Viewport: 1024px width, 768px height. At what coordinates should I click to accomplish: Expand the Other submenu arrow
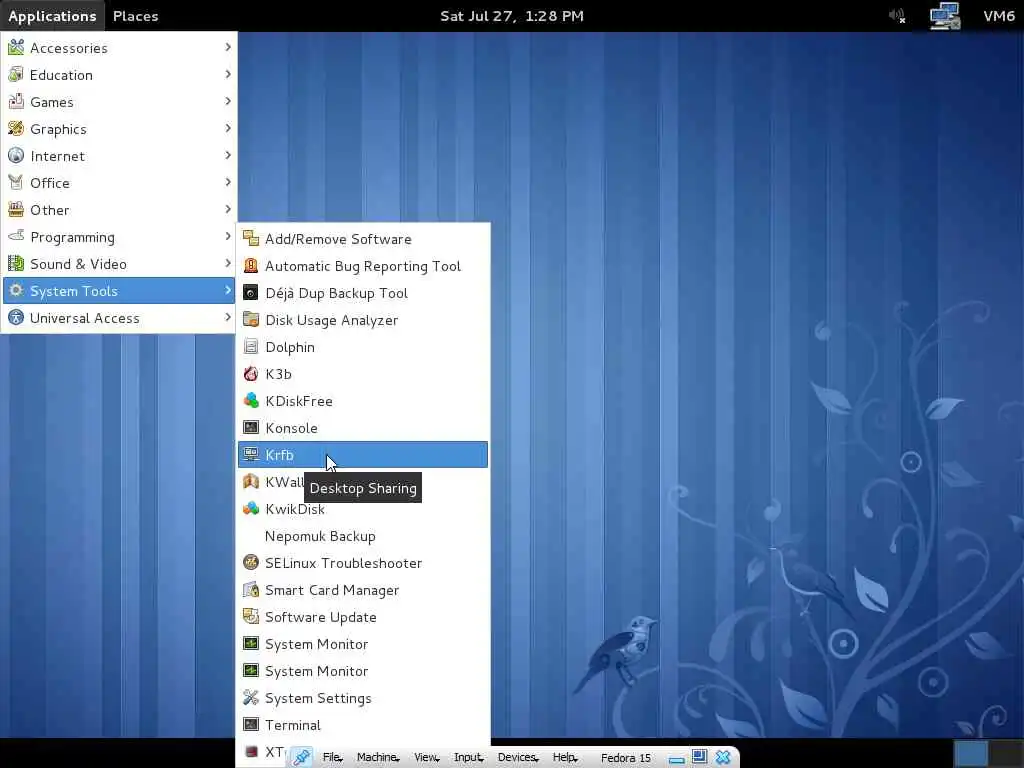pos(228,209)
